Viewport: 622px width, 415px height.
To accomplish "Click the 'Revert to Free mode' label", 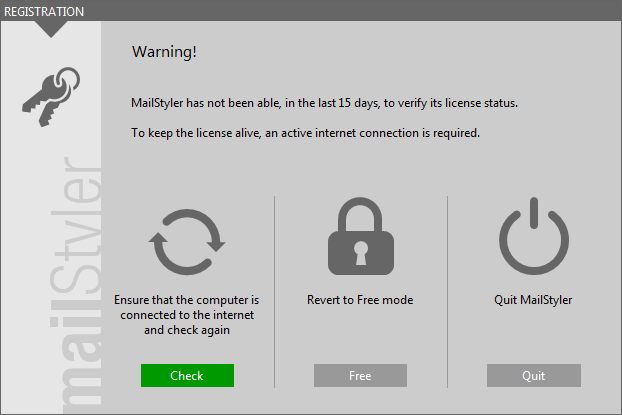I will click(x=360, y=300).
